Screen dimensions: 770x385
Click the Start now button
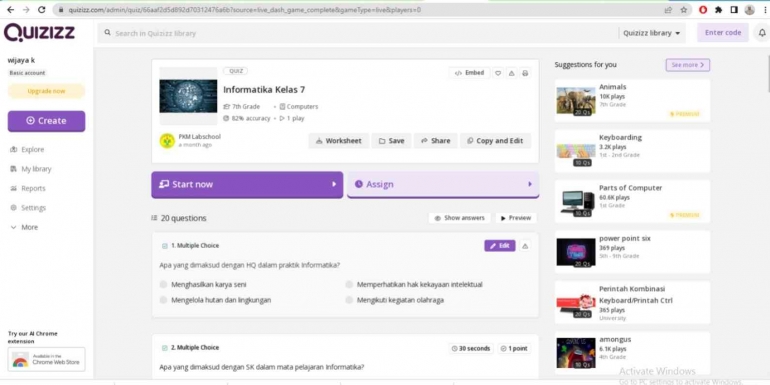click(x=247, y=185)
